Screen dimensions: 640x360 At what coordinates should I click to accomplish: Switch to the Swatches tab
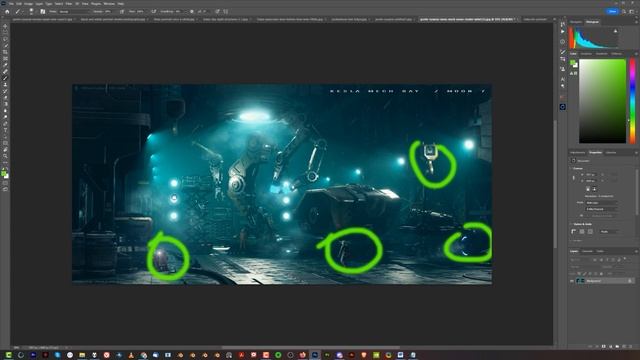pos(586,53)
